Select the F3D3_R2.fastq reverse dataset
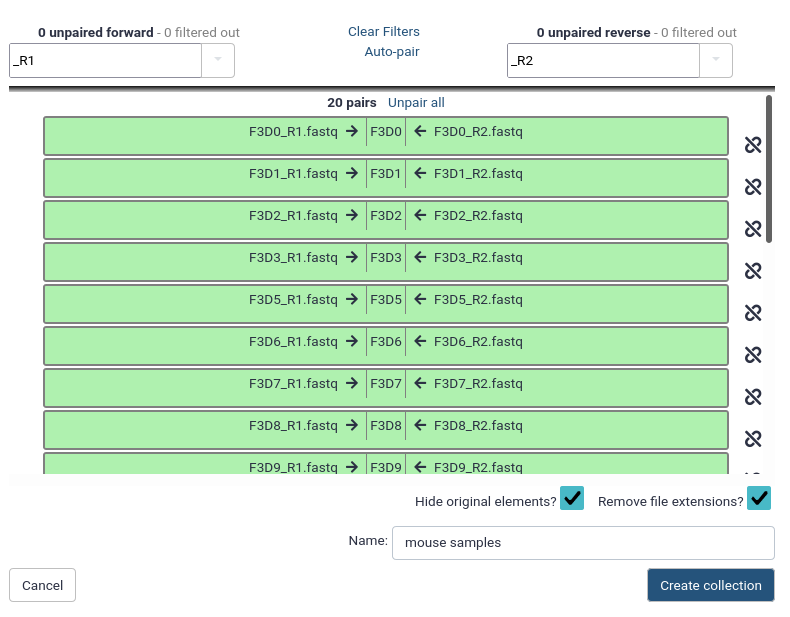The image size is (790, 617). point(478,258)
